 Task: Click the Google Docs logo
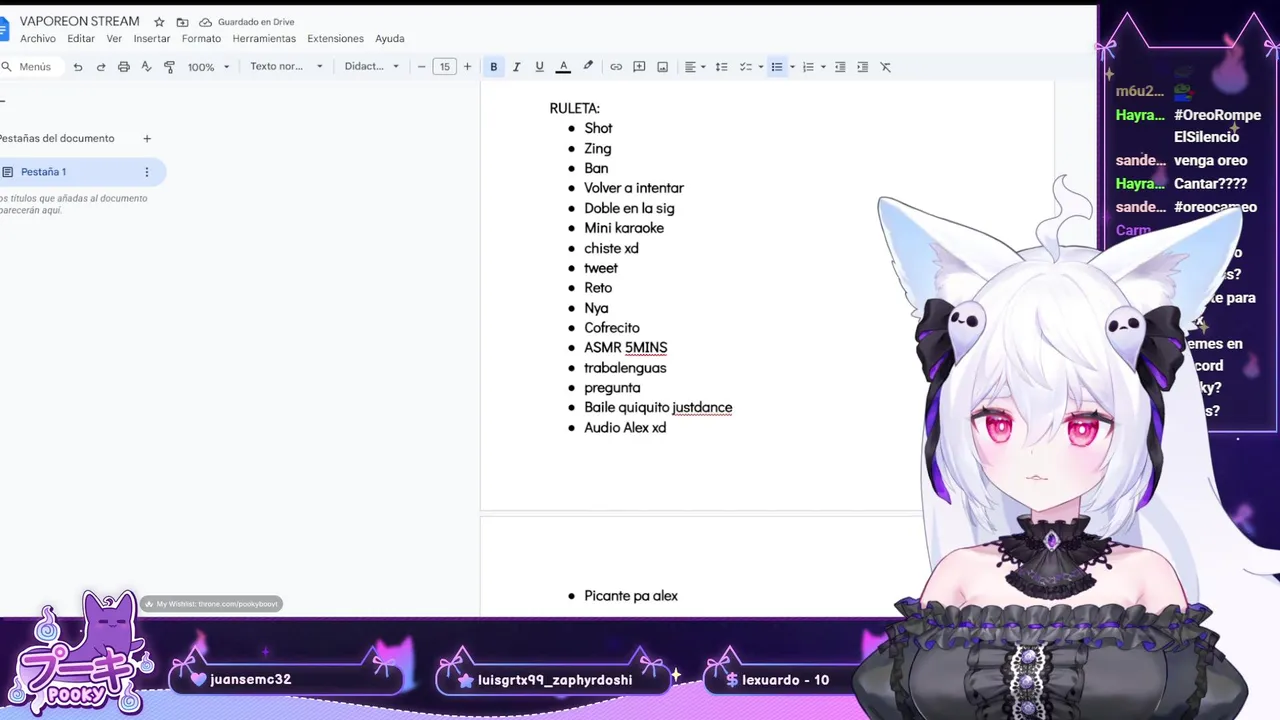pyautogui.click(x=4, y=29)
